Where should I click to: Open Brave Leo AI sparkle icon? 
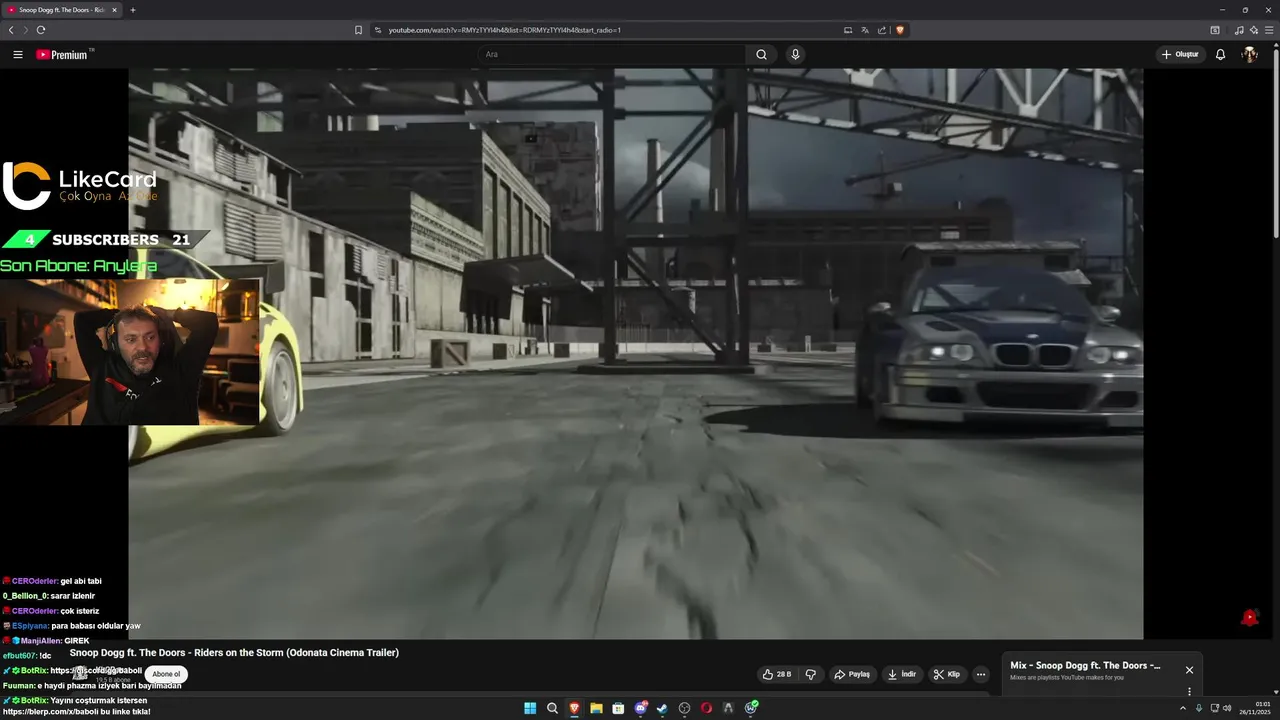[1253, 30]
